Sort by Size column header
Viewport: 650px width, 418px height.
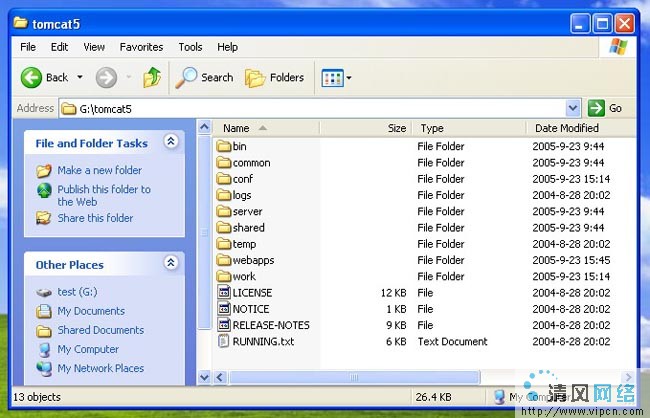366,128
